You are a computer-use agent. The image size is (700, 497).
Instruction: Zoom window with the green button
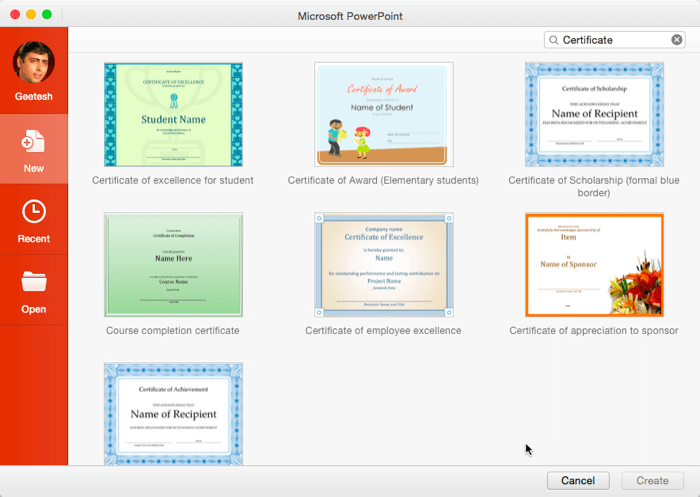pos(47,15)
